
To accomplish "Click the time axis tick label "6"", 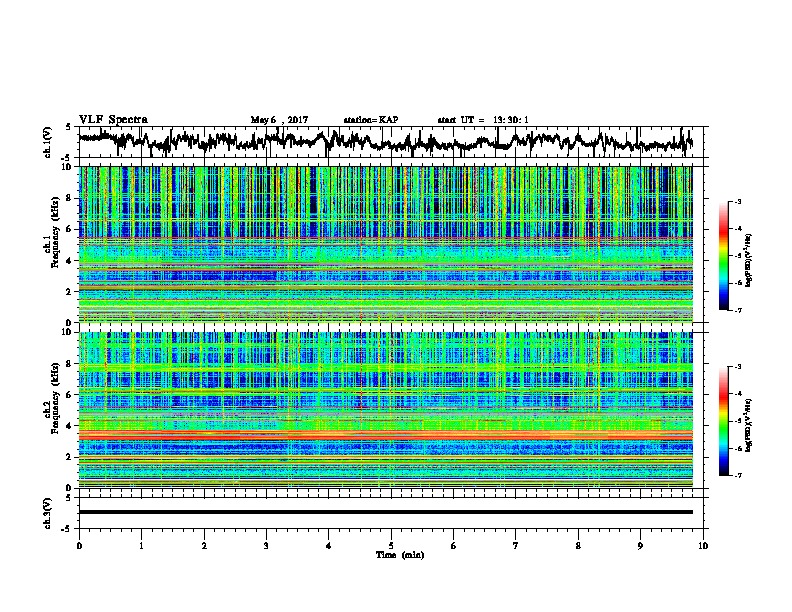I will [454, 546].
